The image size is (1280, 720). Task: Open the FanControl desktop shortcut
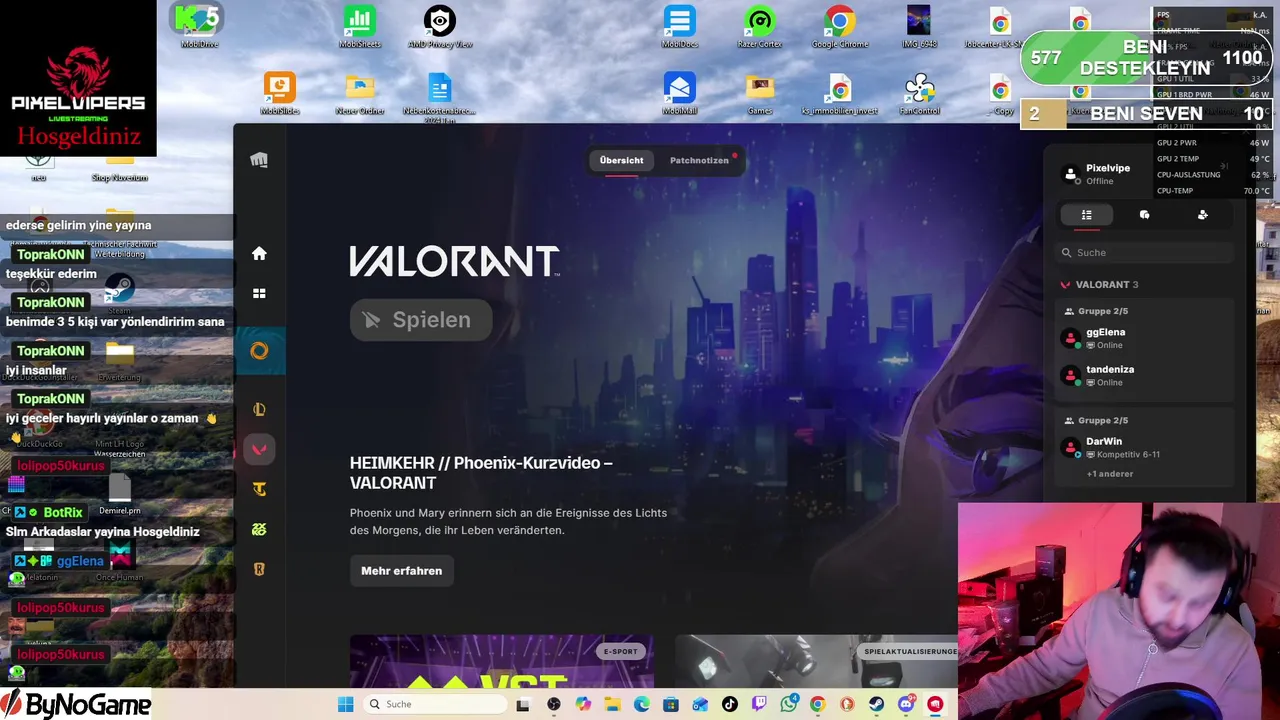click(x=919, y=94)
